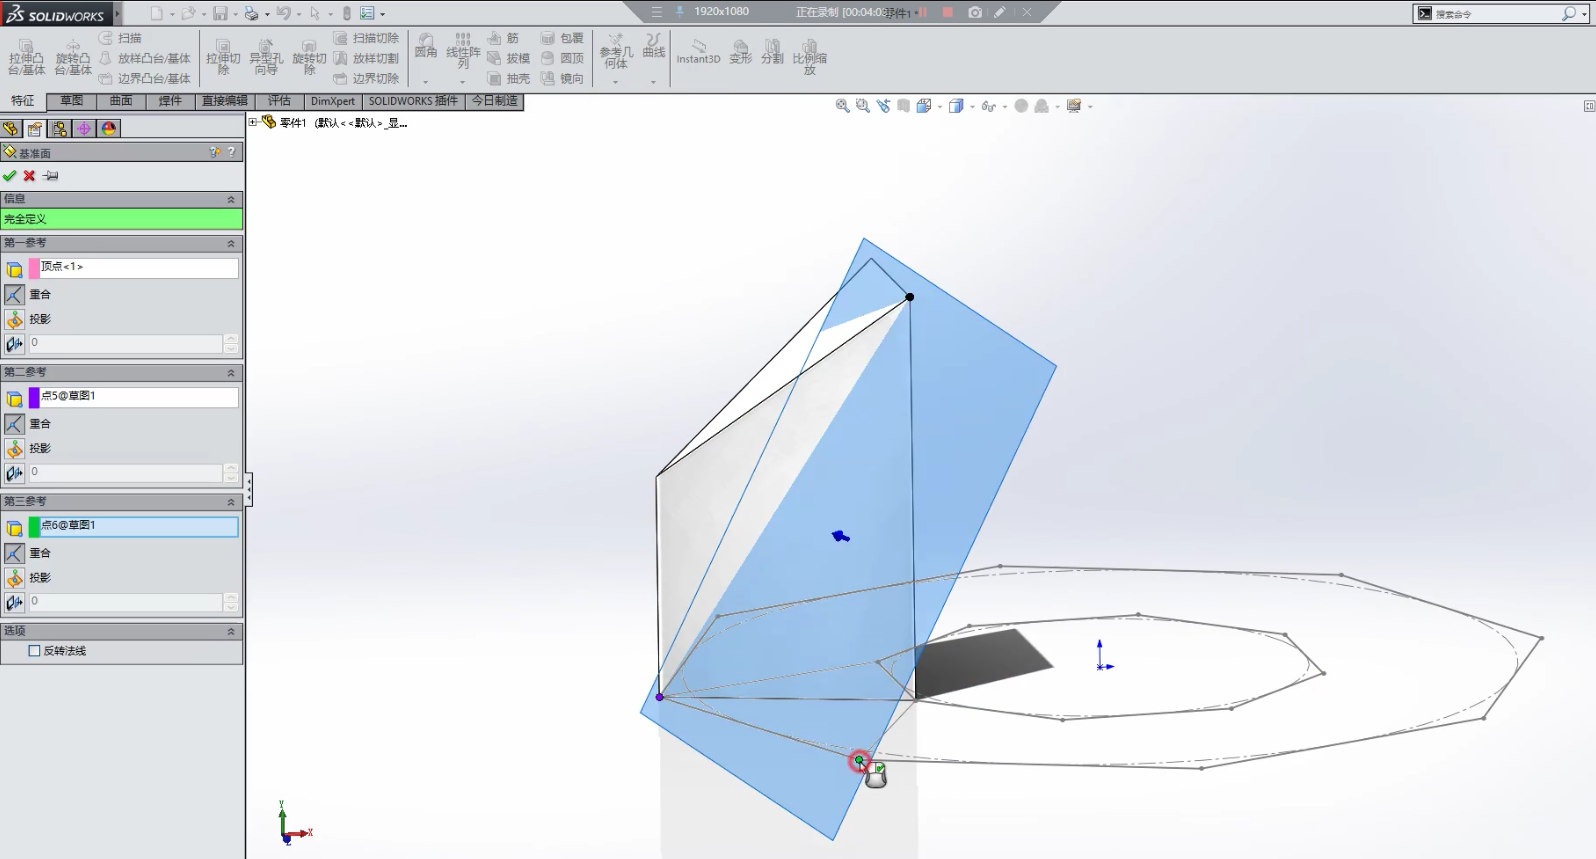Screen dimensions: 1596x859
Task: Toggle 重合 constraint under 第一参考
Action: (x=14, y=295)
